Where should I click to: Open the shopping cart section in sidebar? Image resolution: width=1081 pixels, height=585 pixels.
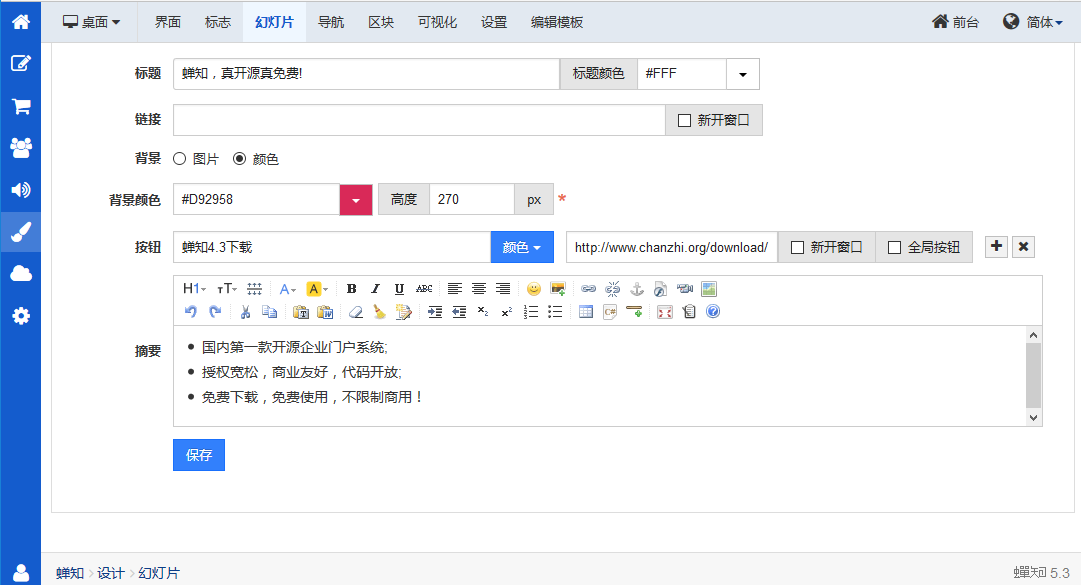pyautogui.click(x=20, y=105)
